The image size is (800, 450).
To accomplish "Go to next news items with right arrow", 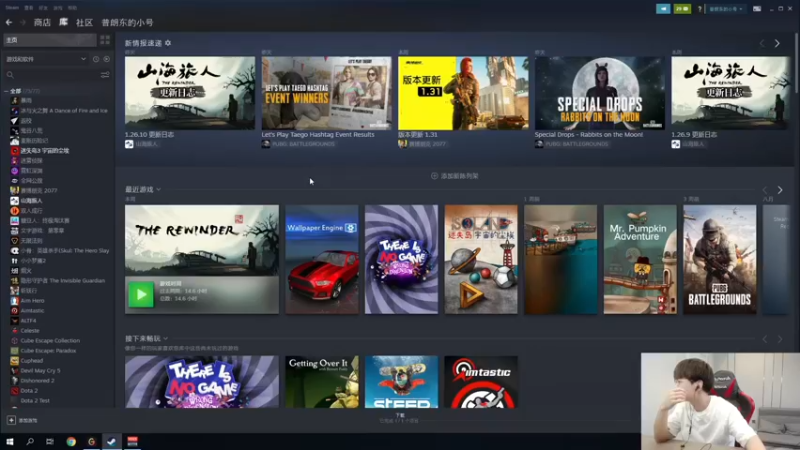I will tap(777, 43).
